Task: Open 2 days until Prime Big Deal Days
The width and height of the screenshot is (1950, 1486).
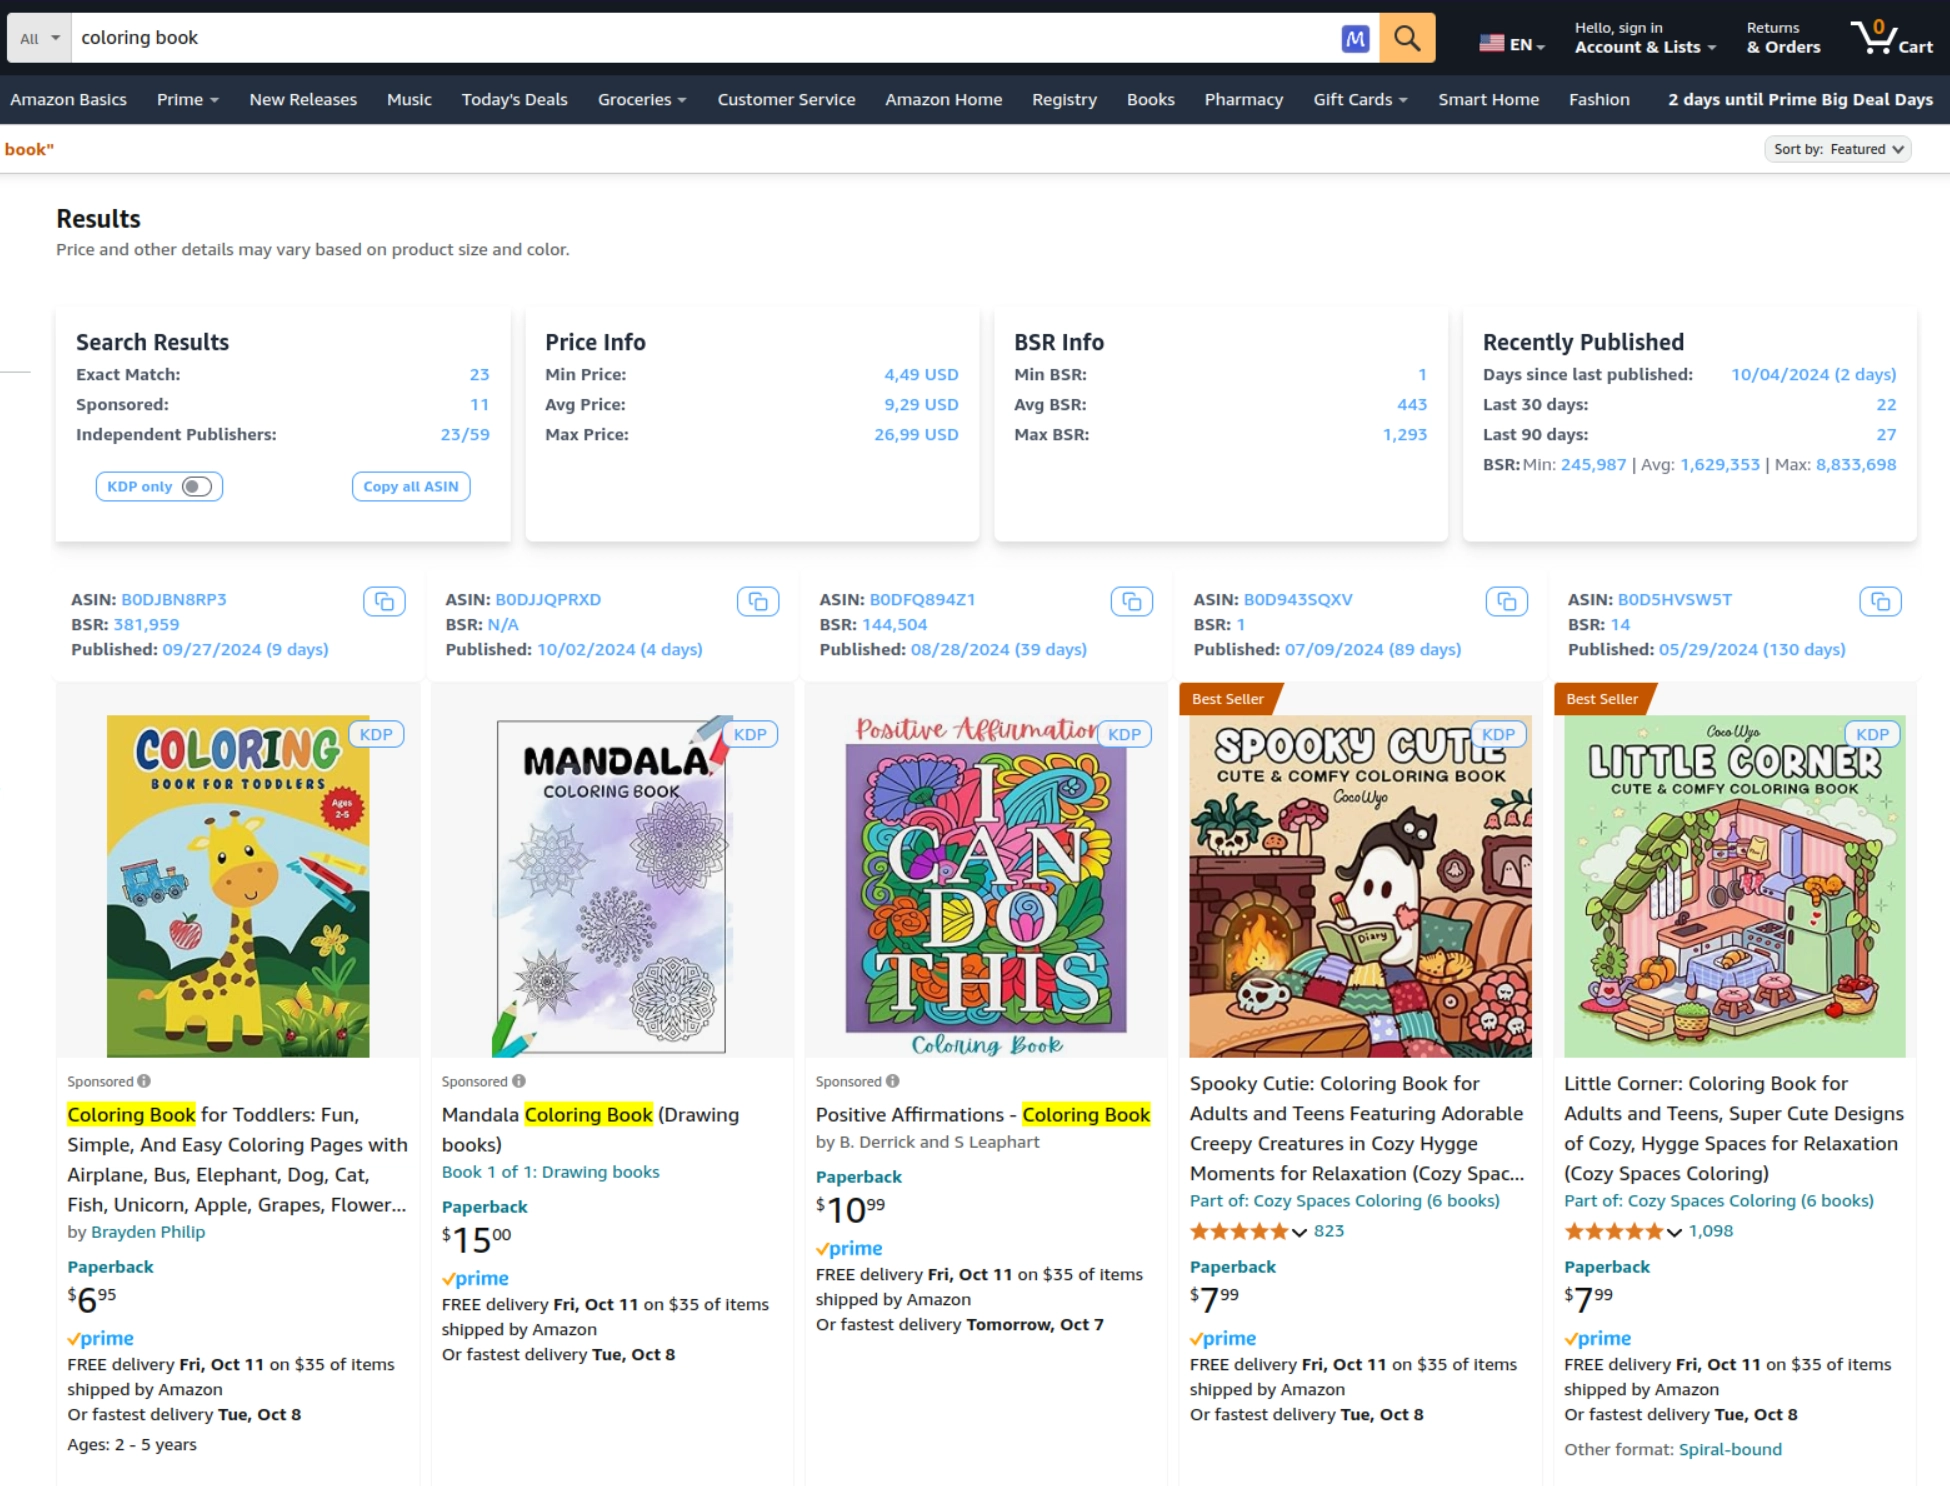Action: tap(1800, 99)
